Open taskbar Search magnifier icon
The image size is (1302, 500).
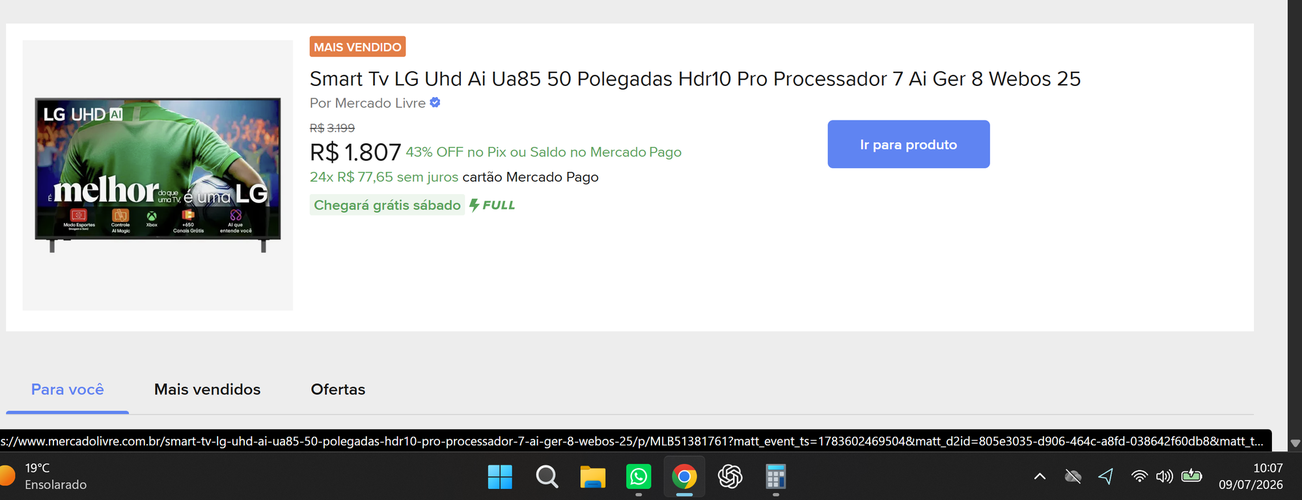(x=547, y=477)
